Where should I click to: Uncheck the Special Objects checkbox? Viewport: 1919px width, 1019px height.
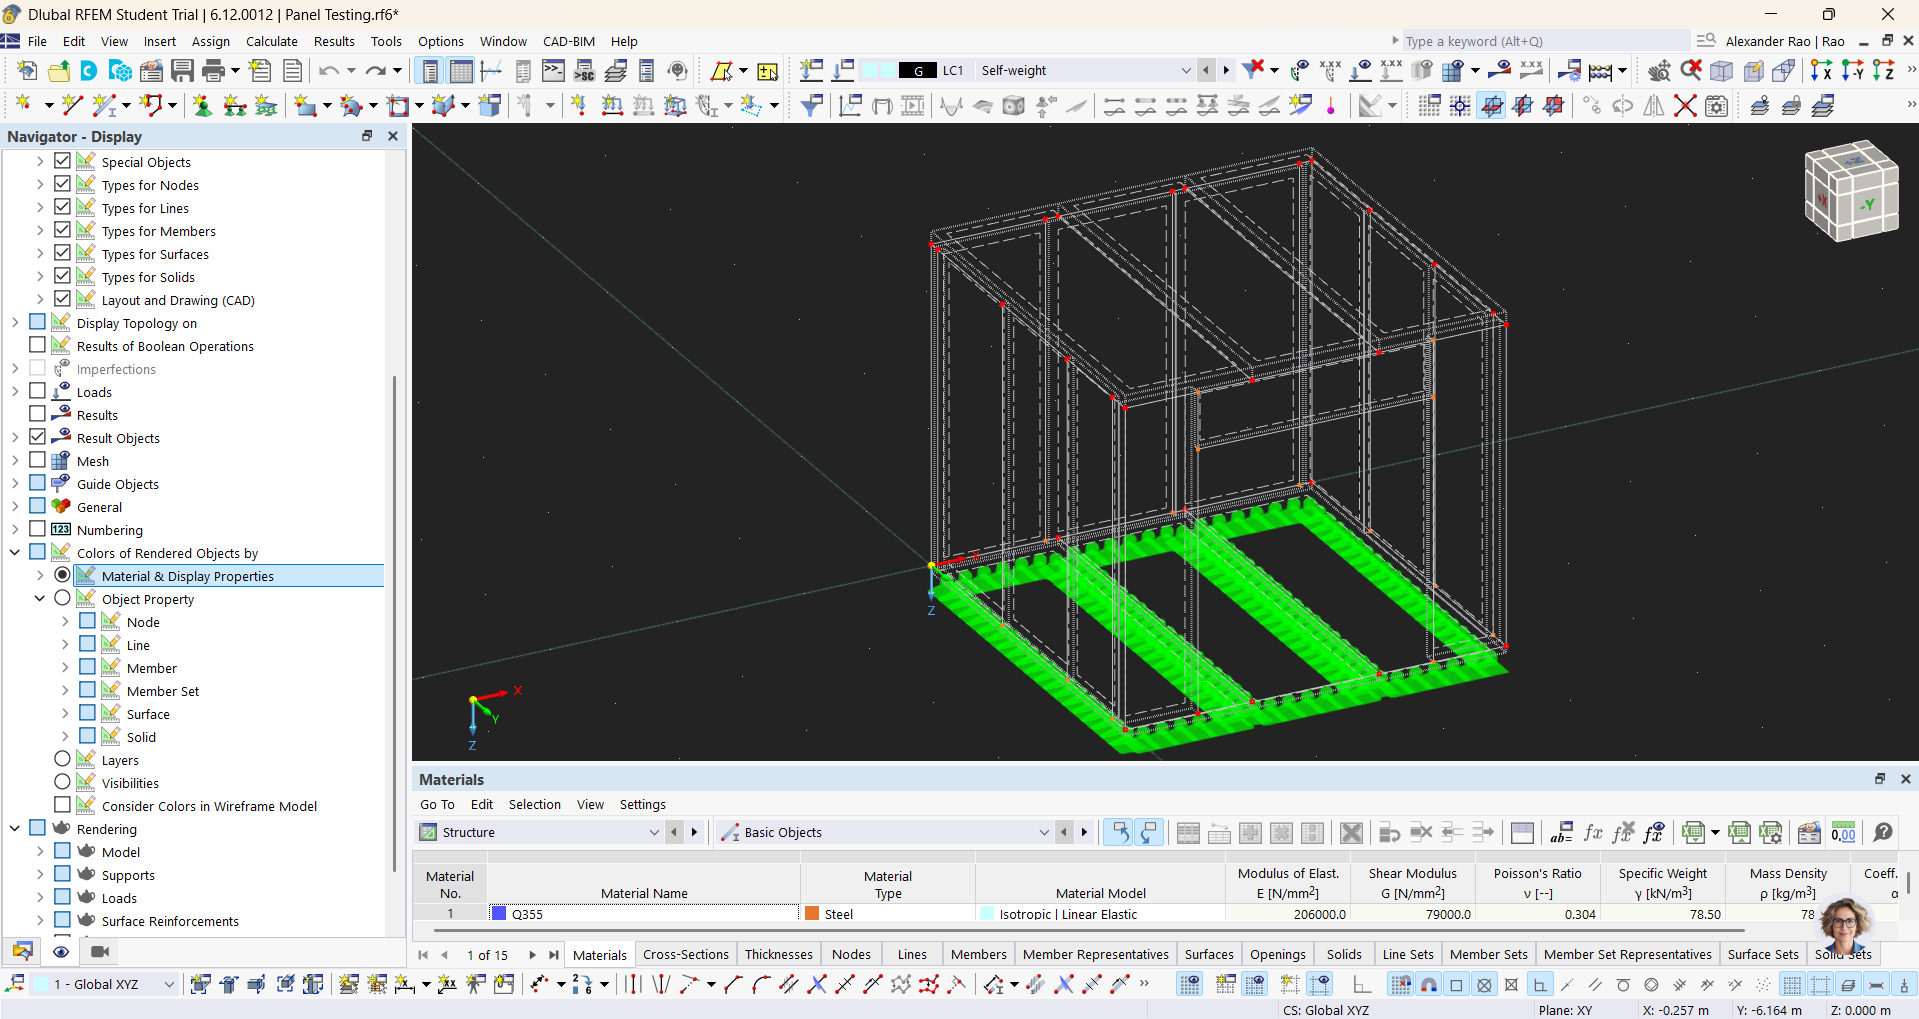pyautogui.click(x=62, y=161)
